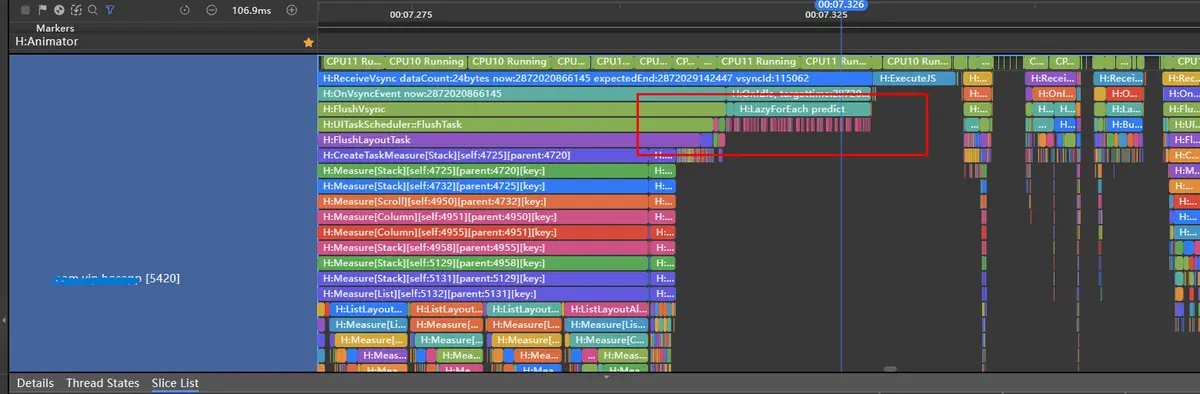Zoom in timeline with plus button

(291, 10)
